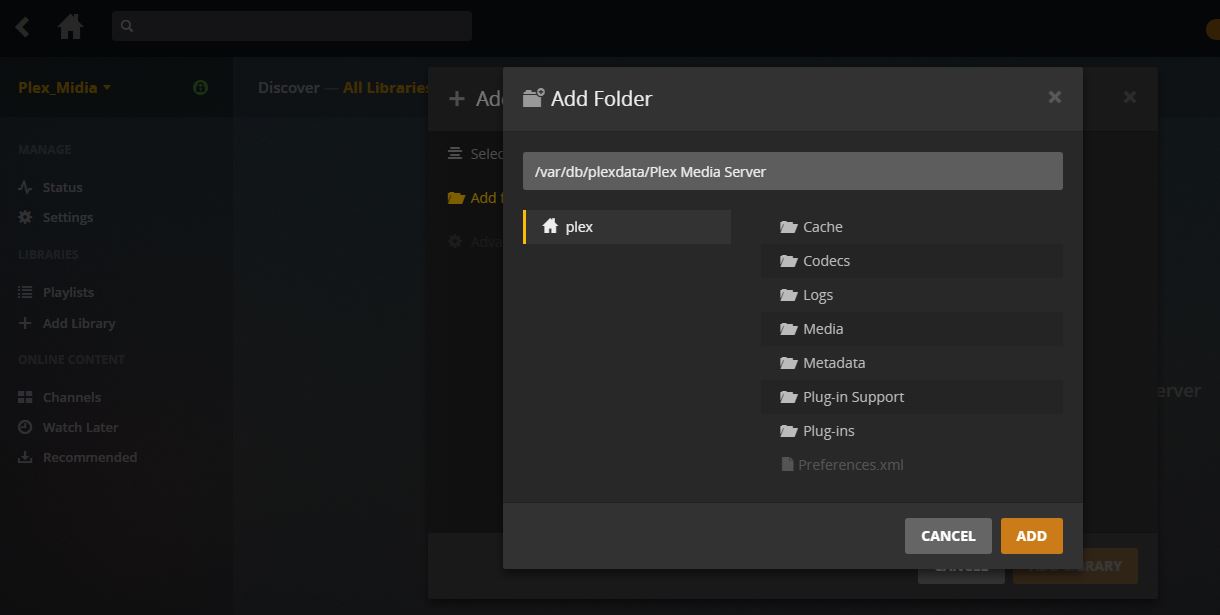Click the Channels grid icon
This screenshot has width=1220, height=615.
tap(25, 397)
